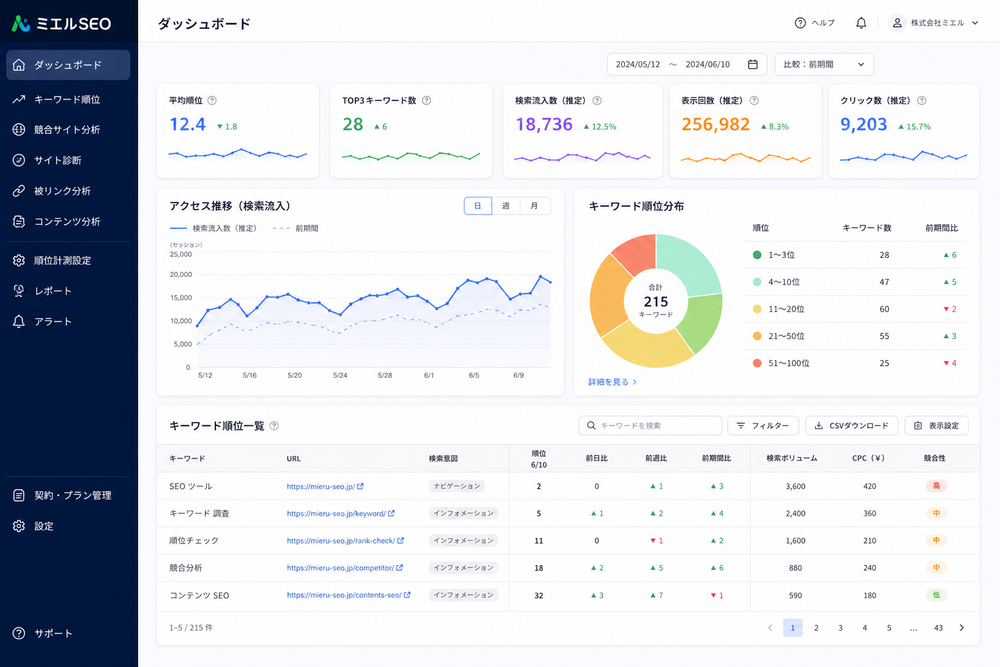Click help icon beside 表示回数（推定）
This screenshot has width=1000, height=667.
pyautogui.click(x=754, y=100)
